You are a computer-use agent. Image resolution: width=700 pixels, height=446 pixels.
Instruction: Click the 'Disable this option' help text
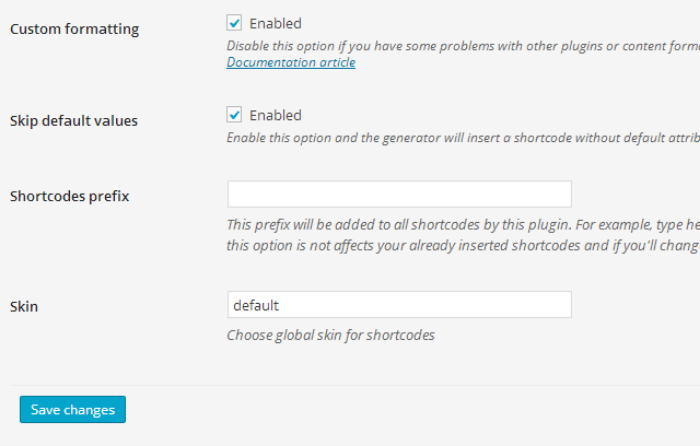click(463, 46)
